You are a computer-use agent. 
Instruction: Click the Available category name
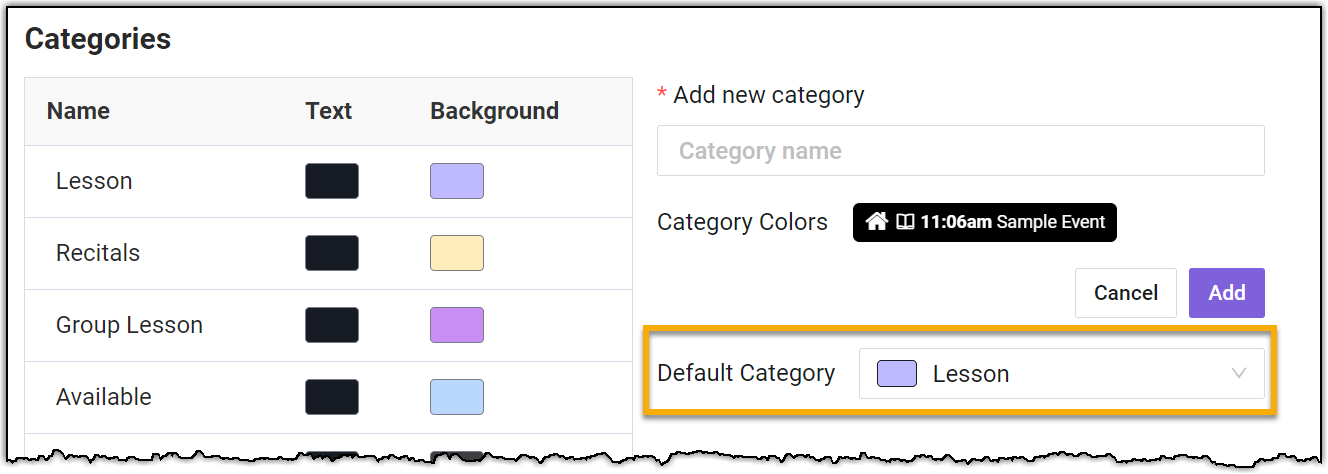click(x=104, y=397)
